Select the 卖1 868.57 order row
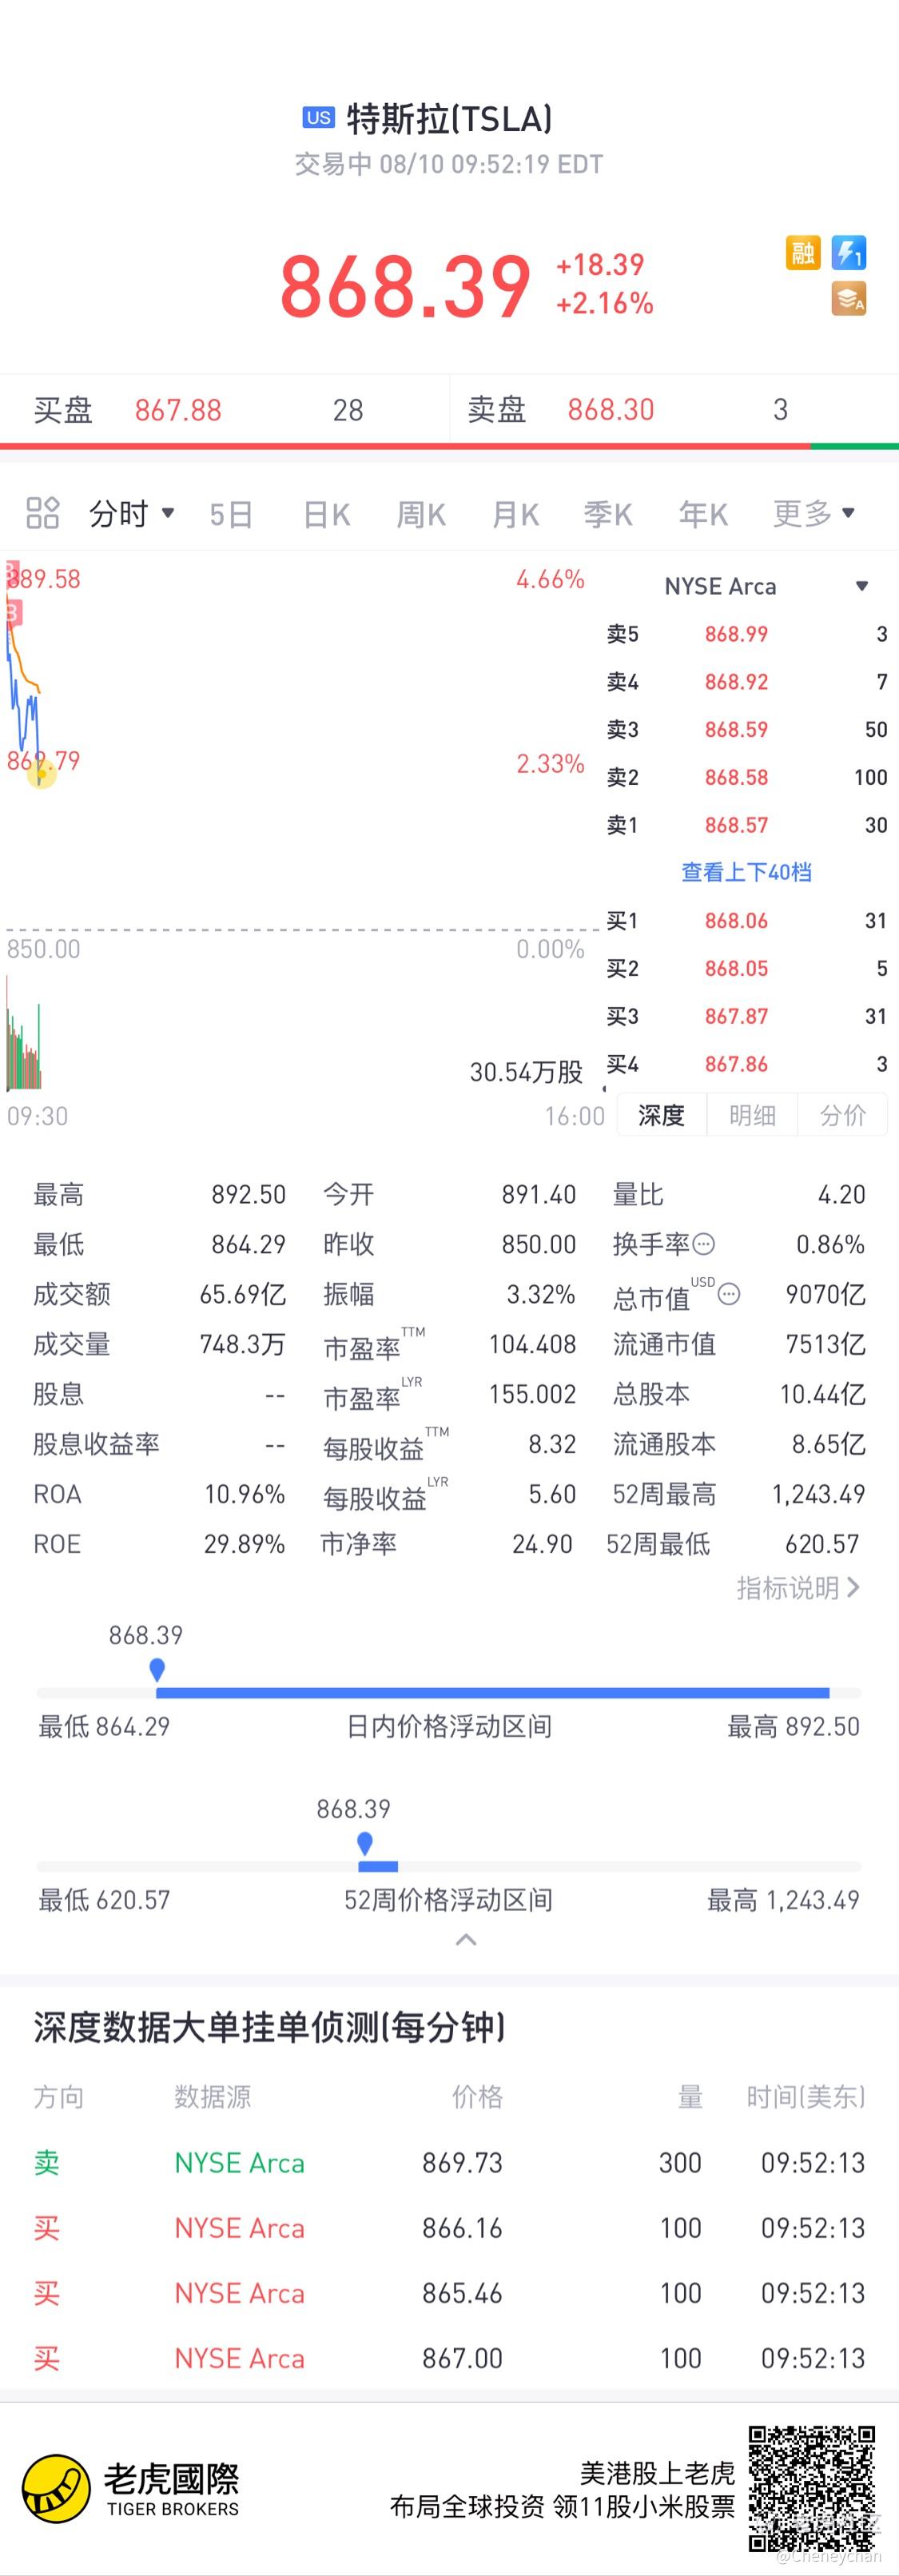Viewport: 899px width, 2576px height. pyautogui.click(x=747, y=825)
